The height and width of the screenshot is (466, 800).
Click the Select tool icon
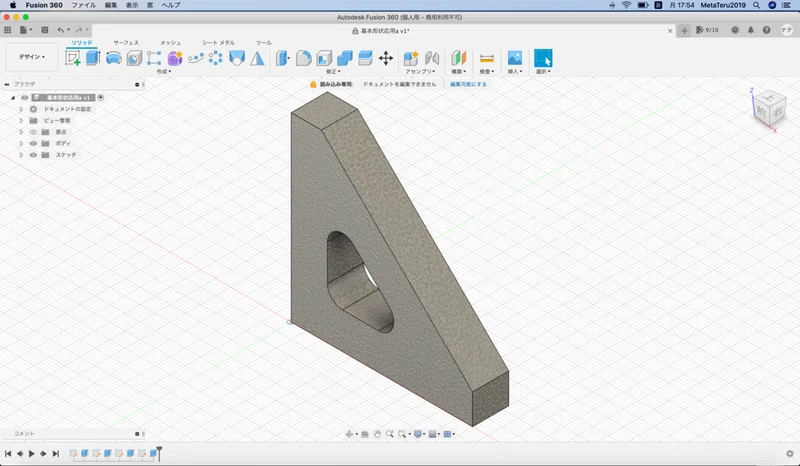coord(543,58)
